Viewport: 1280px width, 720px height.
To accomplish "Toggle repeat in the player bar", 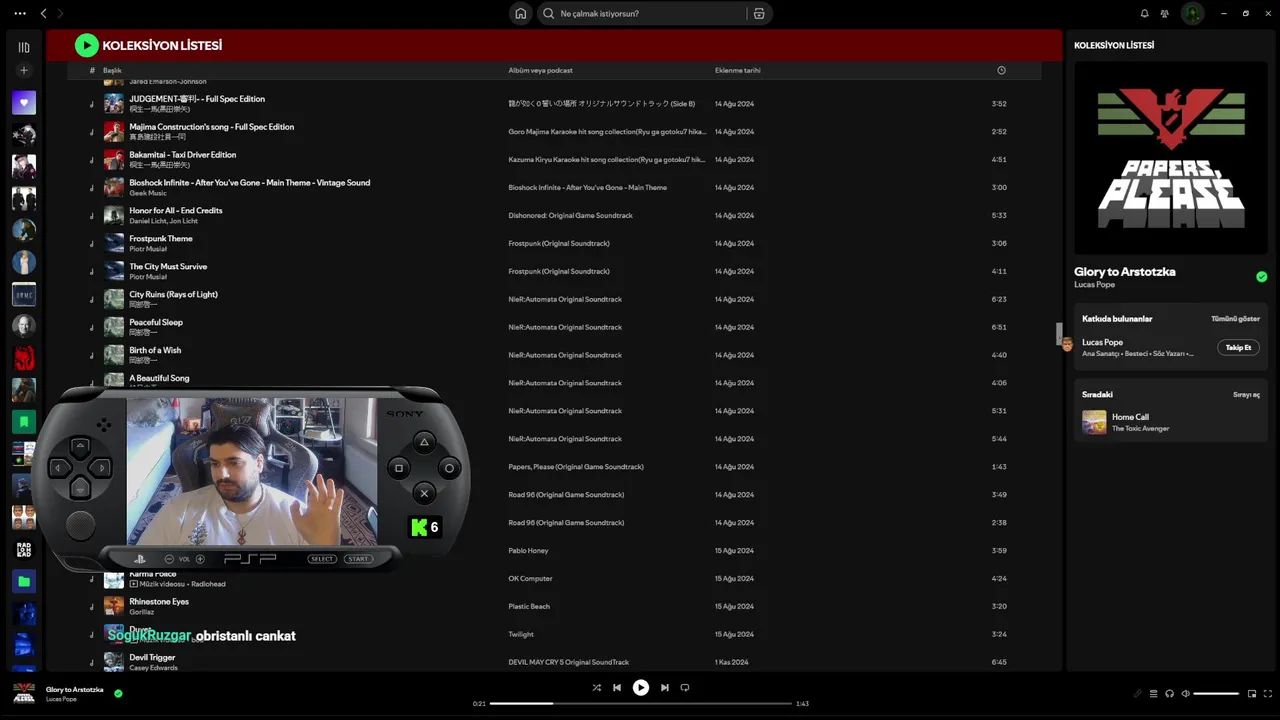I will tap(685, 688).
